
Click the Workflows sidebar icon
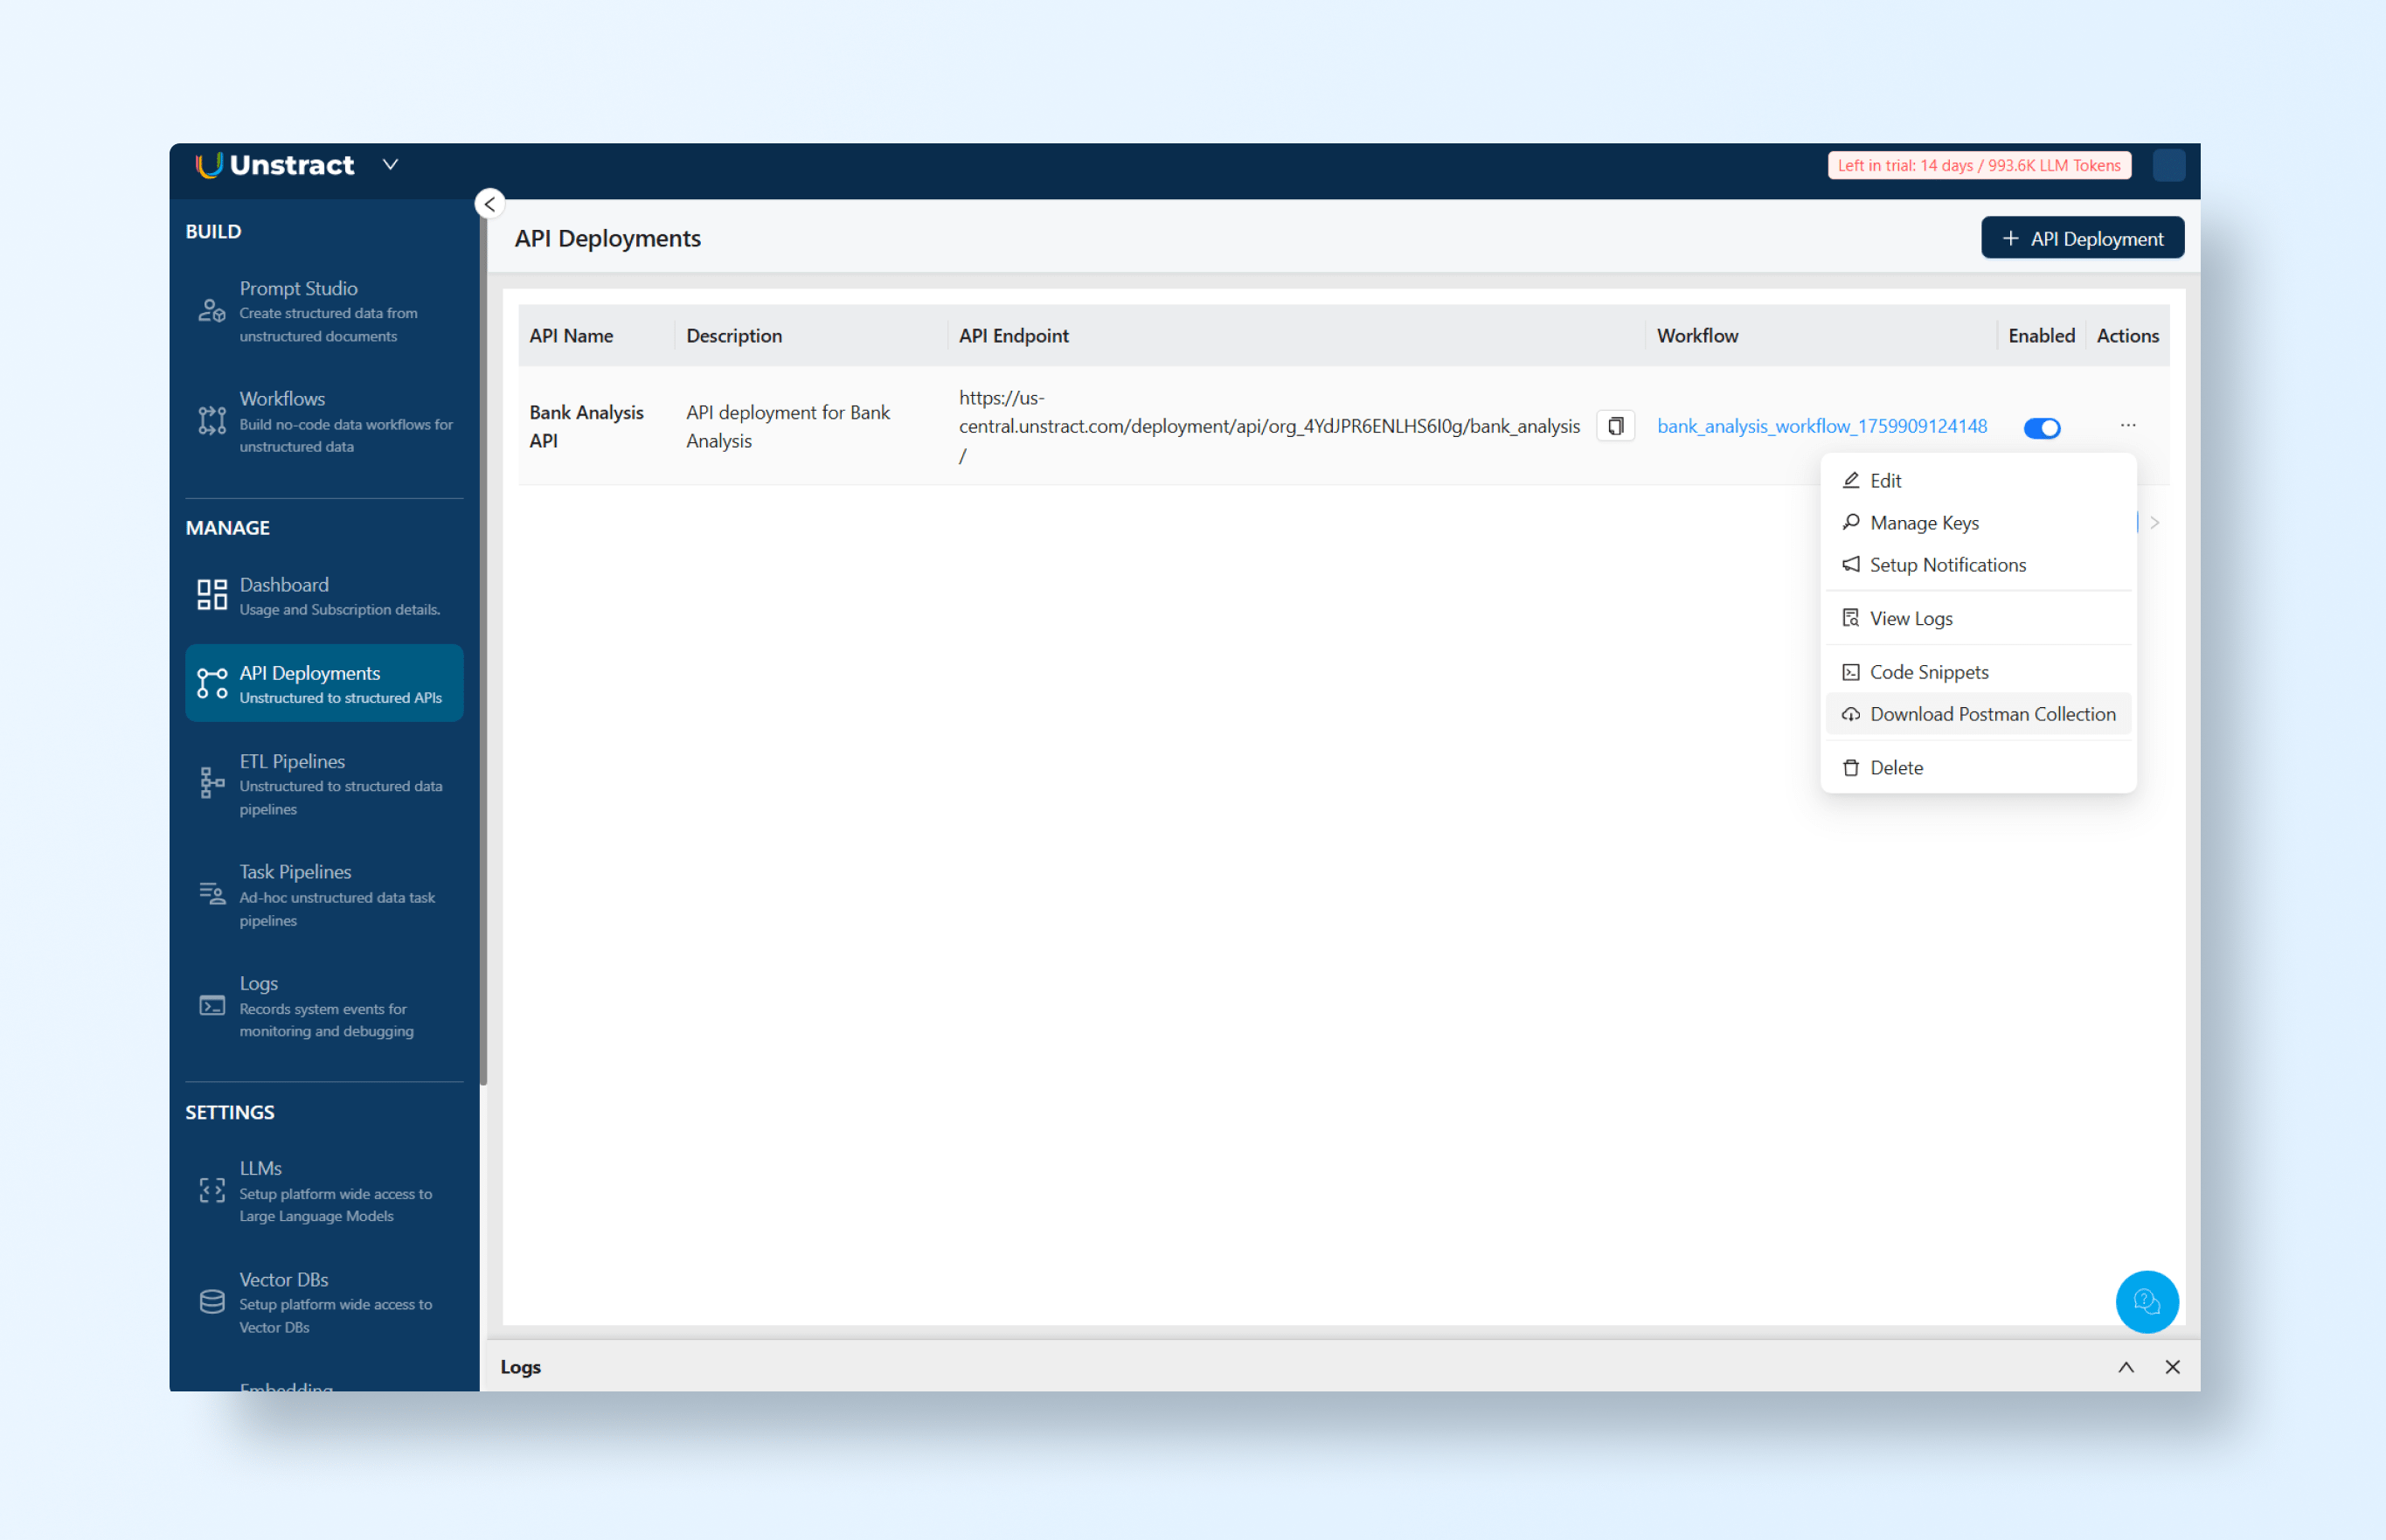(x=211, y=421)
